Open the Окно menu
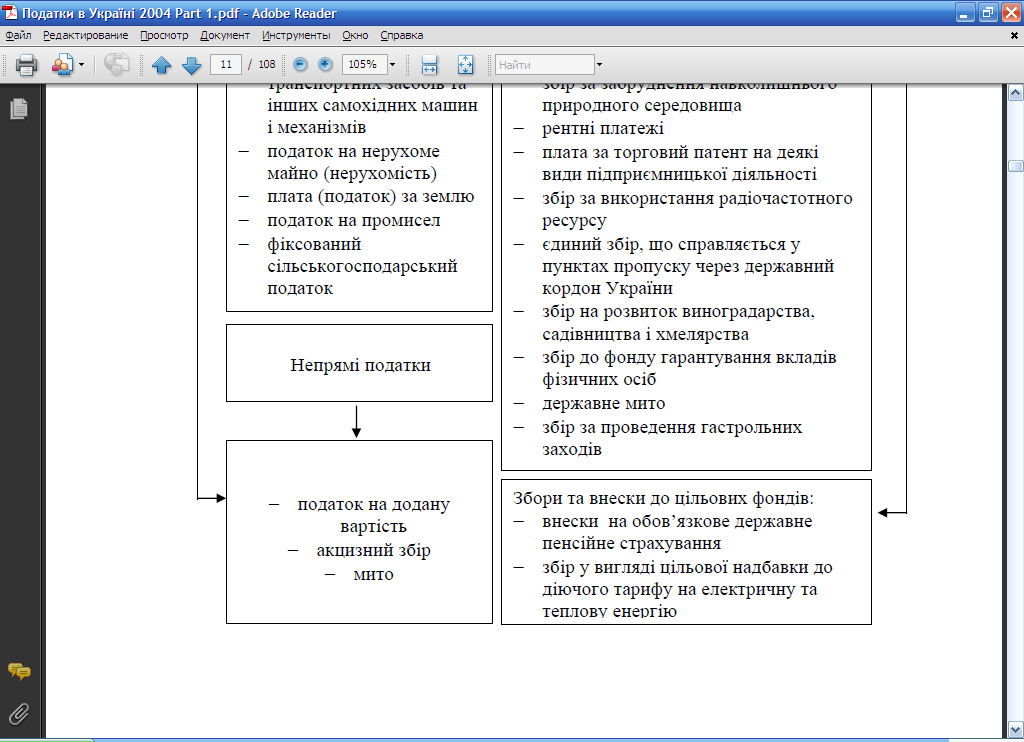 pyautogui.click(x=355, y=35)
